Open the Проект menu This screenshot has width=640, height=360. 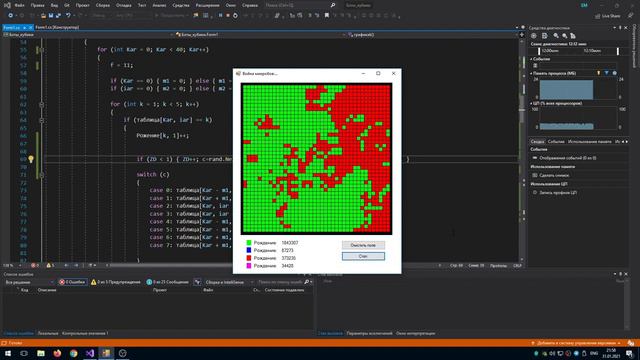coord(82,5)
